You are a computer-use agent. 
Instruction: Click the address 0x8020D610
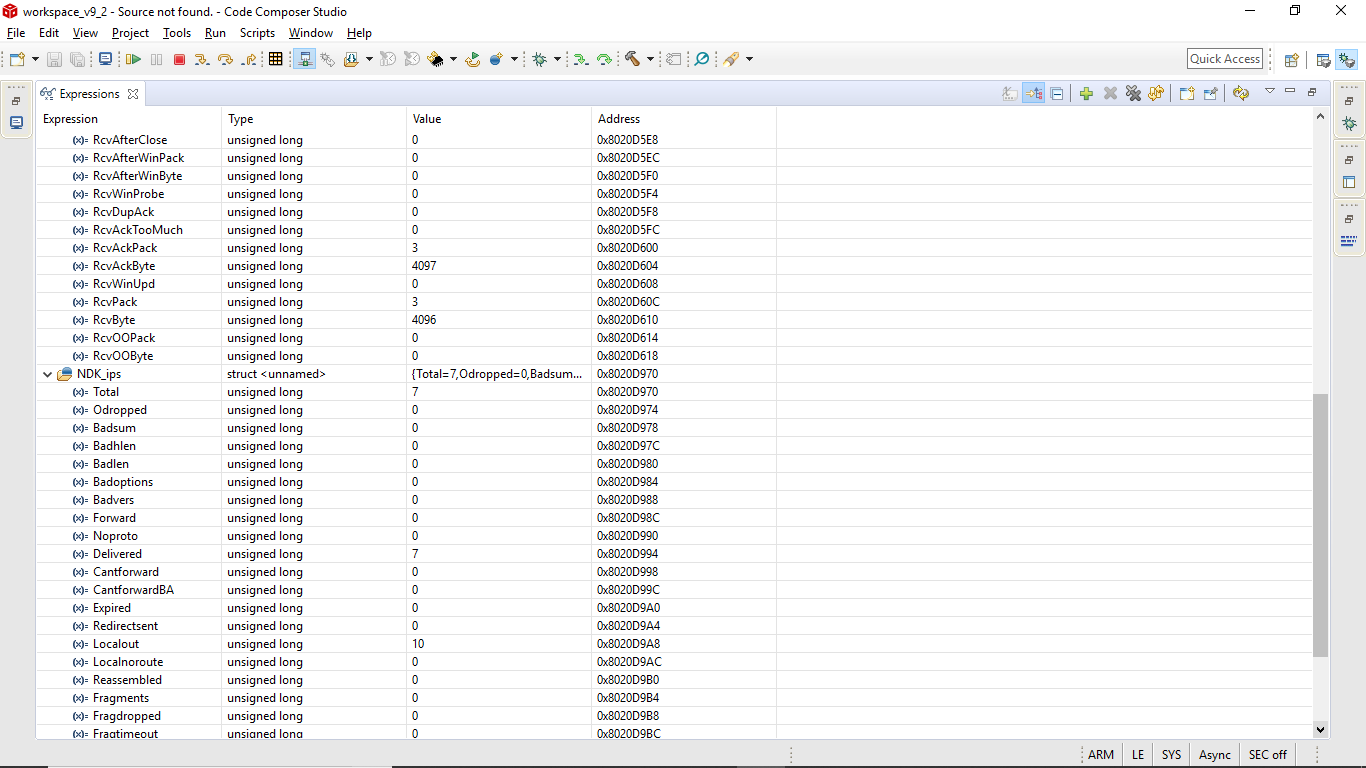click(627, 320)
